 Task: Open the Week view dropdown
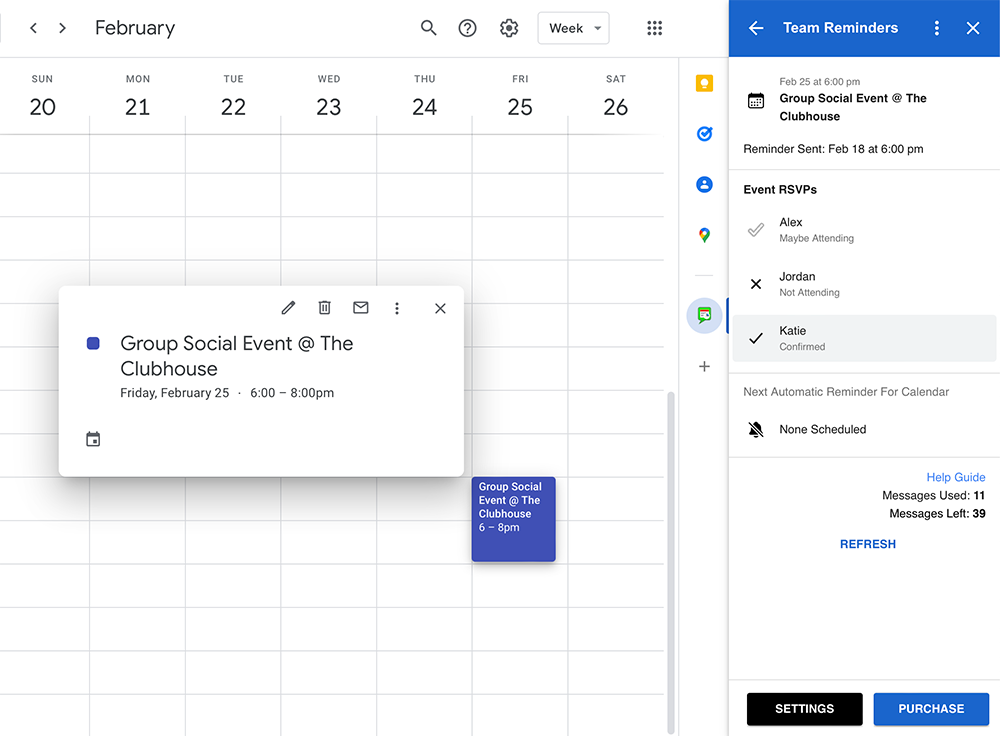pyautogui.click(x=573, y=28)
